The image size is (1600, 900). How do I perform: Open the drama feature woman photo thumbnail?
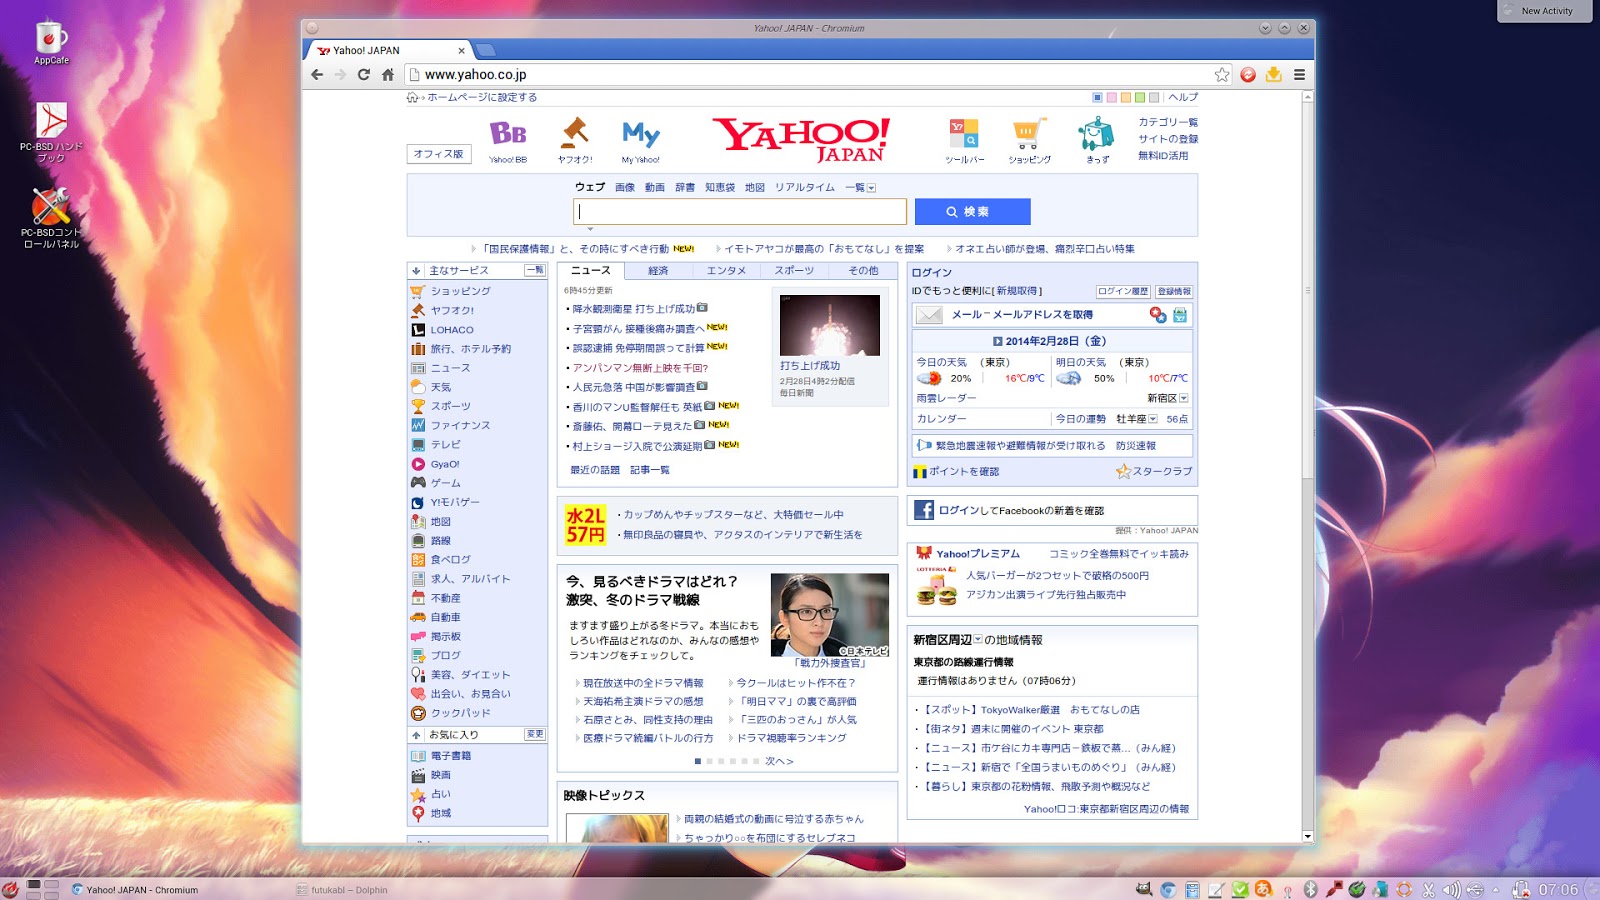(830, 614)
